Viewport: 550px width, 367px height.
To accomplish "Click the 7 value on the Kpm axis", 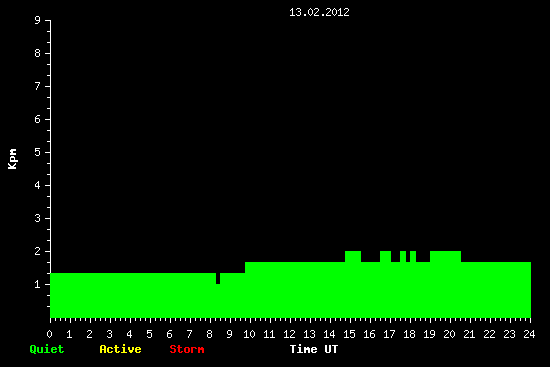I will 38,86.
